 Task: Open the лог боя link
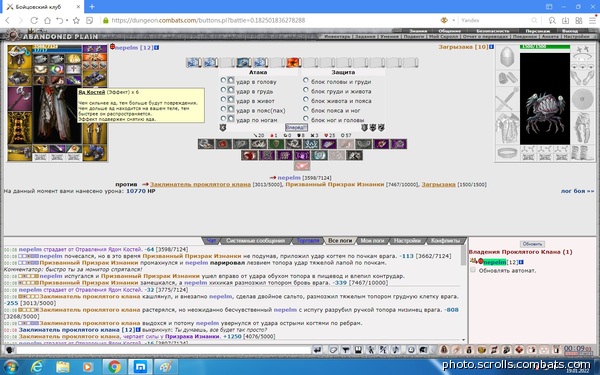click(577, 191)
